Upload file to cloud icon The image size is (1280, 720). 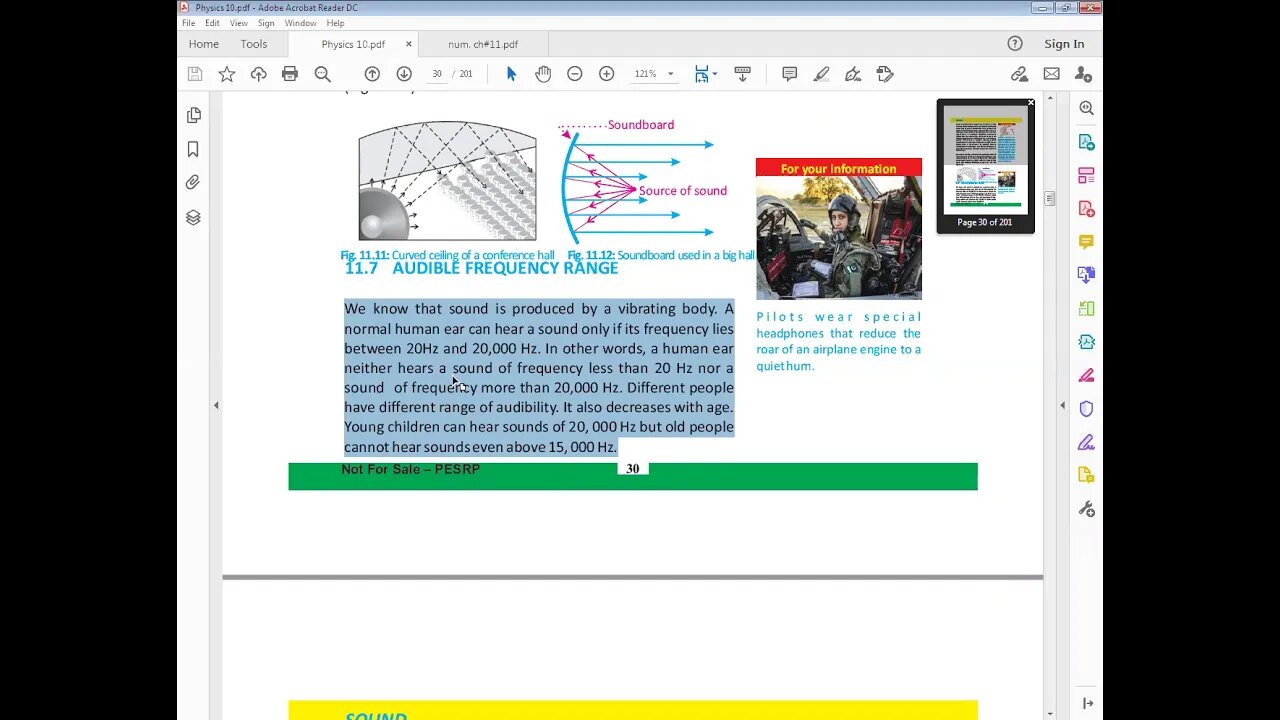click(x=259, y=74)
